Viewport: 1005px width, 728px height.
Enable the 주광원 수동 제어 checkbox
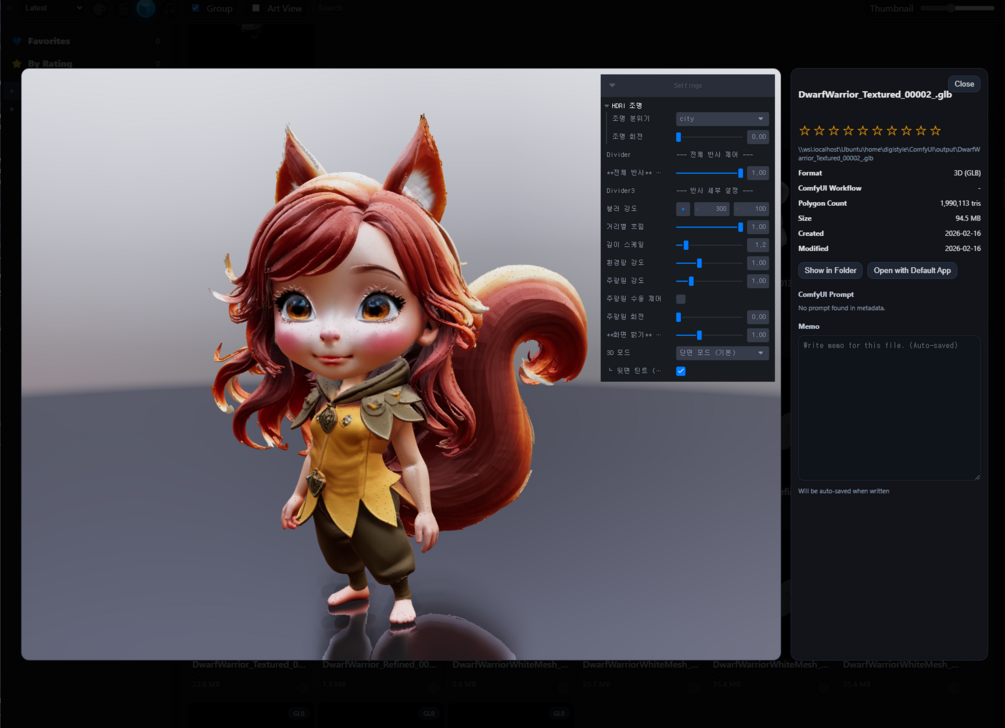tap(681, 299)
